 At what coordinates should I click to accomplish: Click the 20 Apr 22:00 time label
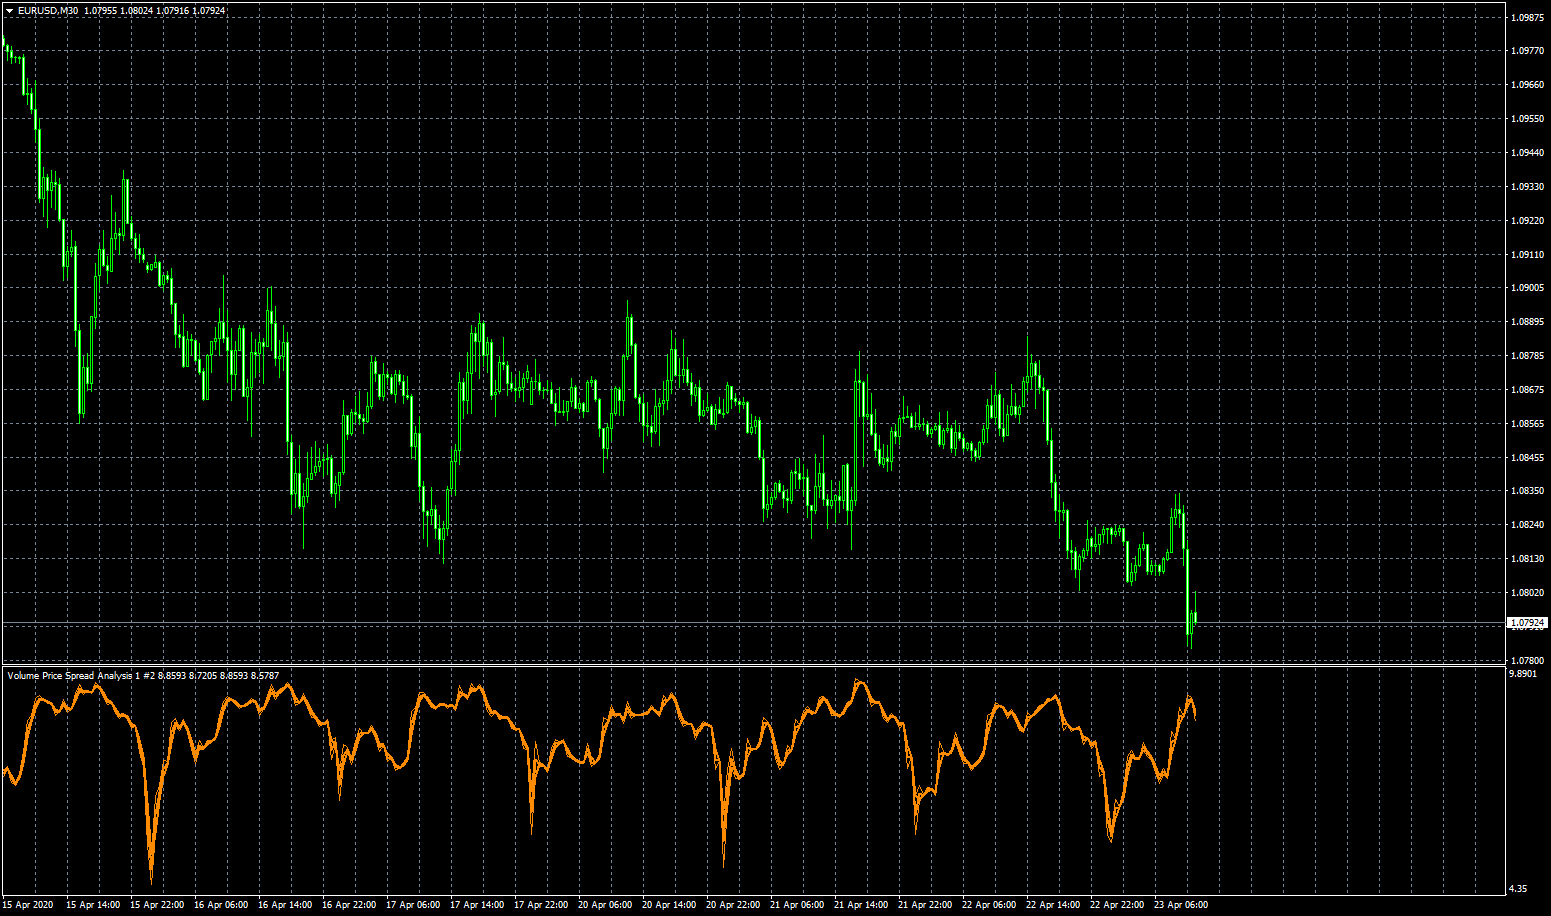(x=733, y=905)
